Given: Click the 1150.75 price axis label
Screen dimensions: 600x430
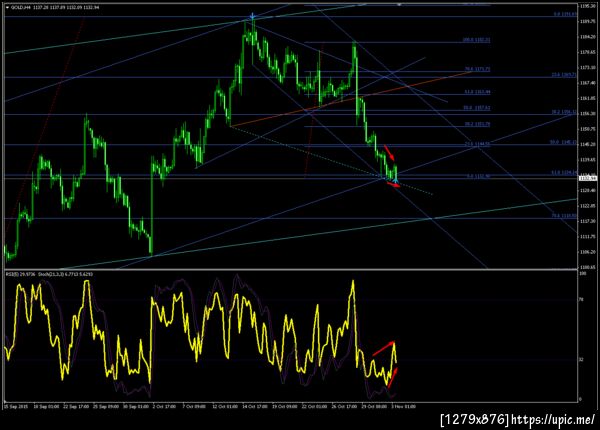Looking at the screenshot, I should (x=587, y=129).
